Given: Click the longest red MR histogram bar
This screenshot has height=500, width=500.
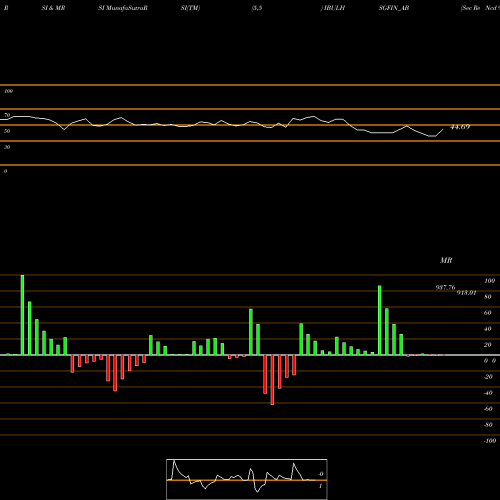Looking at the screenshot, I should (272, 380).
